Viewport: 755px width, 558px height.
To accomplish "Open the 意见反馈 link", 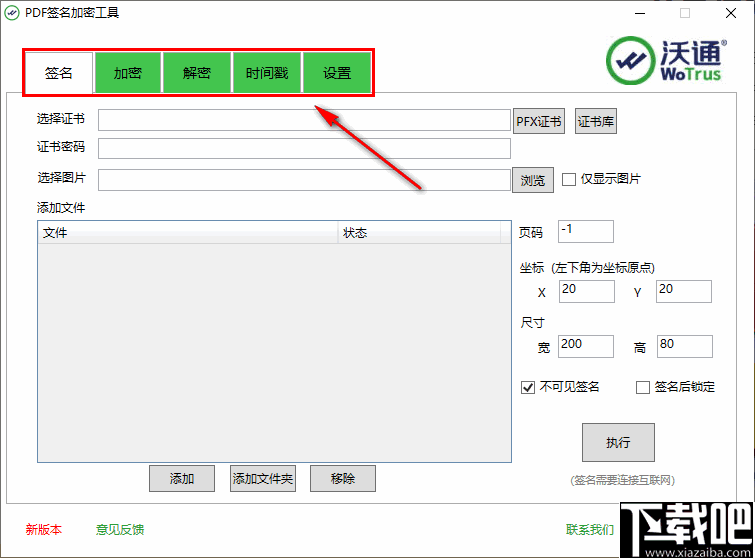I will (120, 530).
